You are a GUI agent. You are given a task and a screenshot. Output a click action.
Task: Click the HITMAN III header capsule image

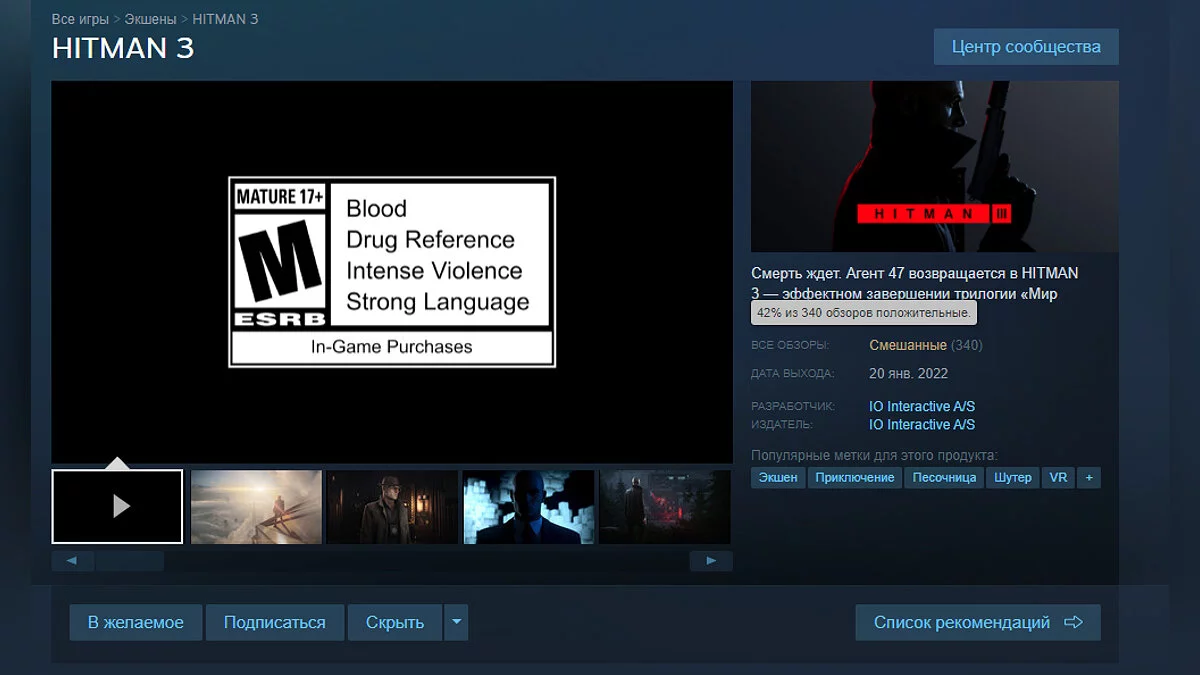point(935,166)
